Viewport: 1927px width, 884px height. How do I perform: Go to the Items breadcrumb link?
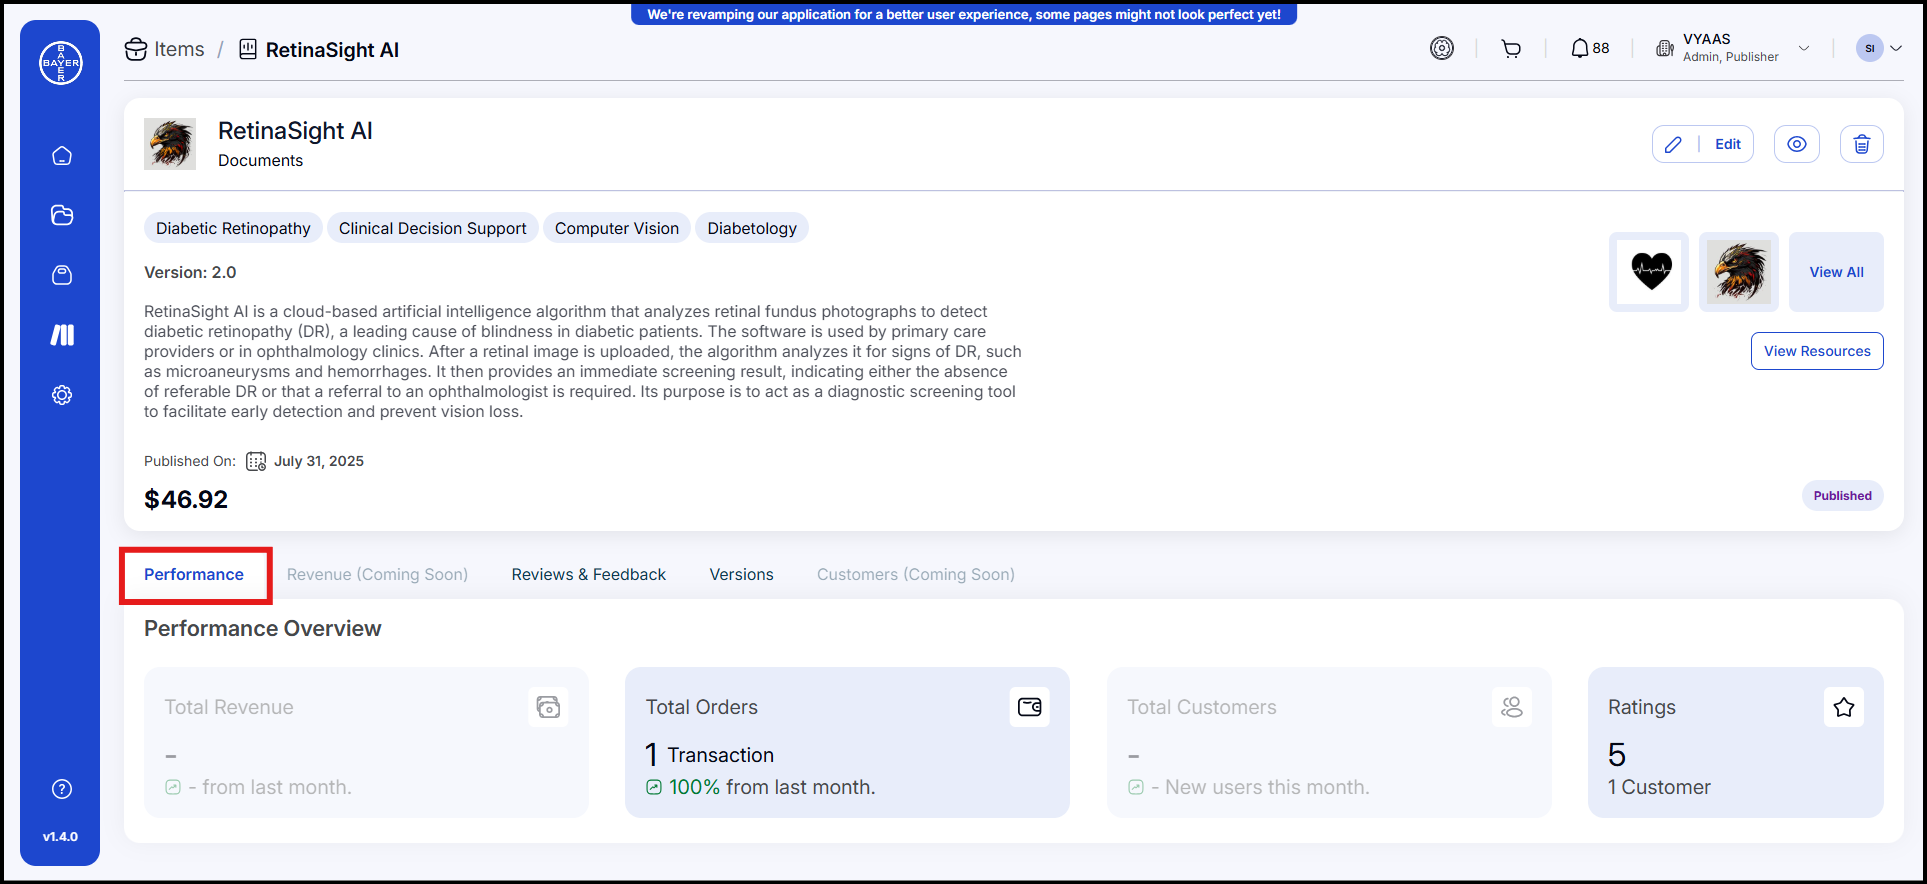click(x=179, y=49)
